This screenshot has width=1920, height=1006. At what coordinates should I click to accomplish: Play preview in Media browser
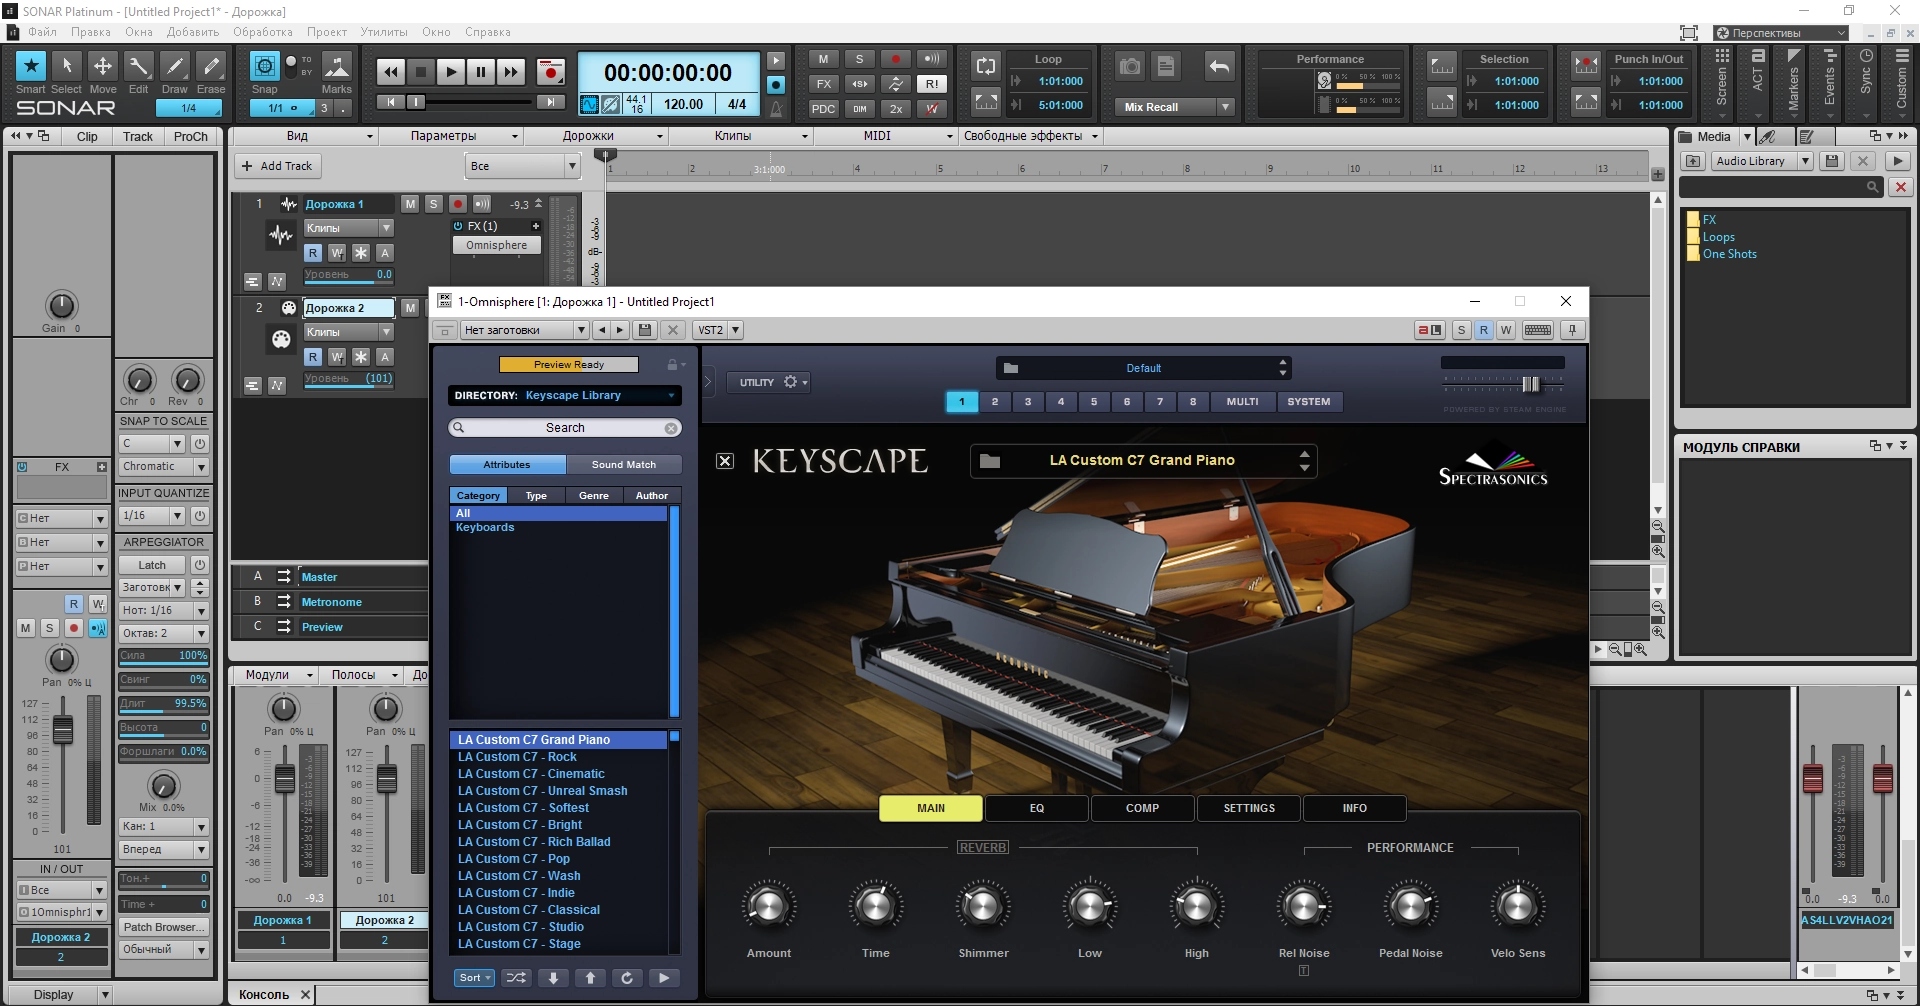pos(1897,161)
